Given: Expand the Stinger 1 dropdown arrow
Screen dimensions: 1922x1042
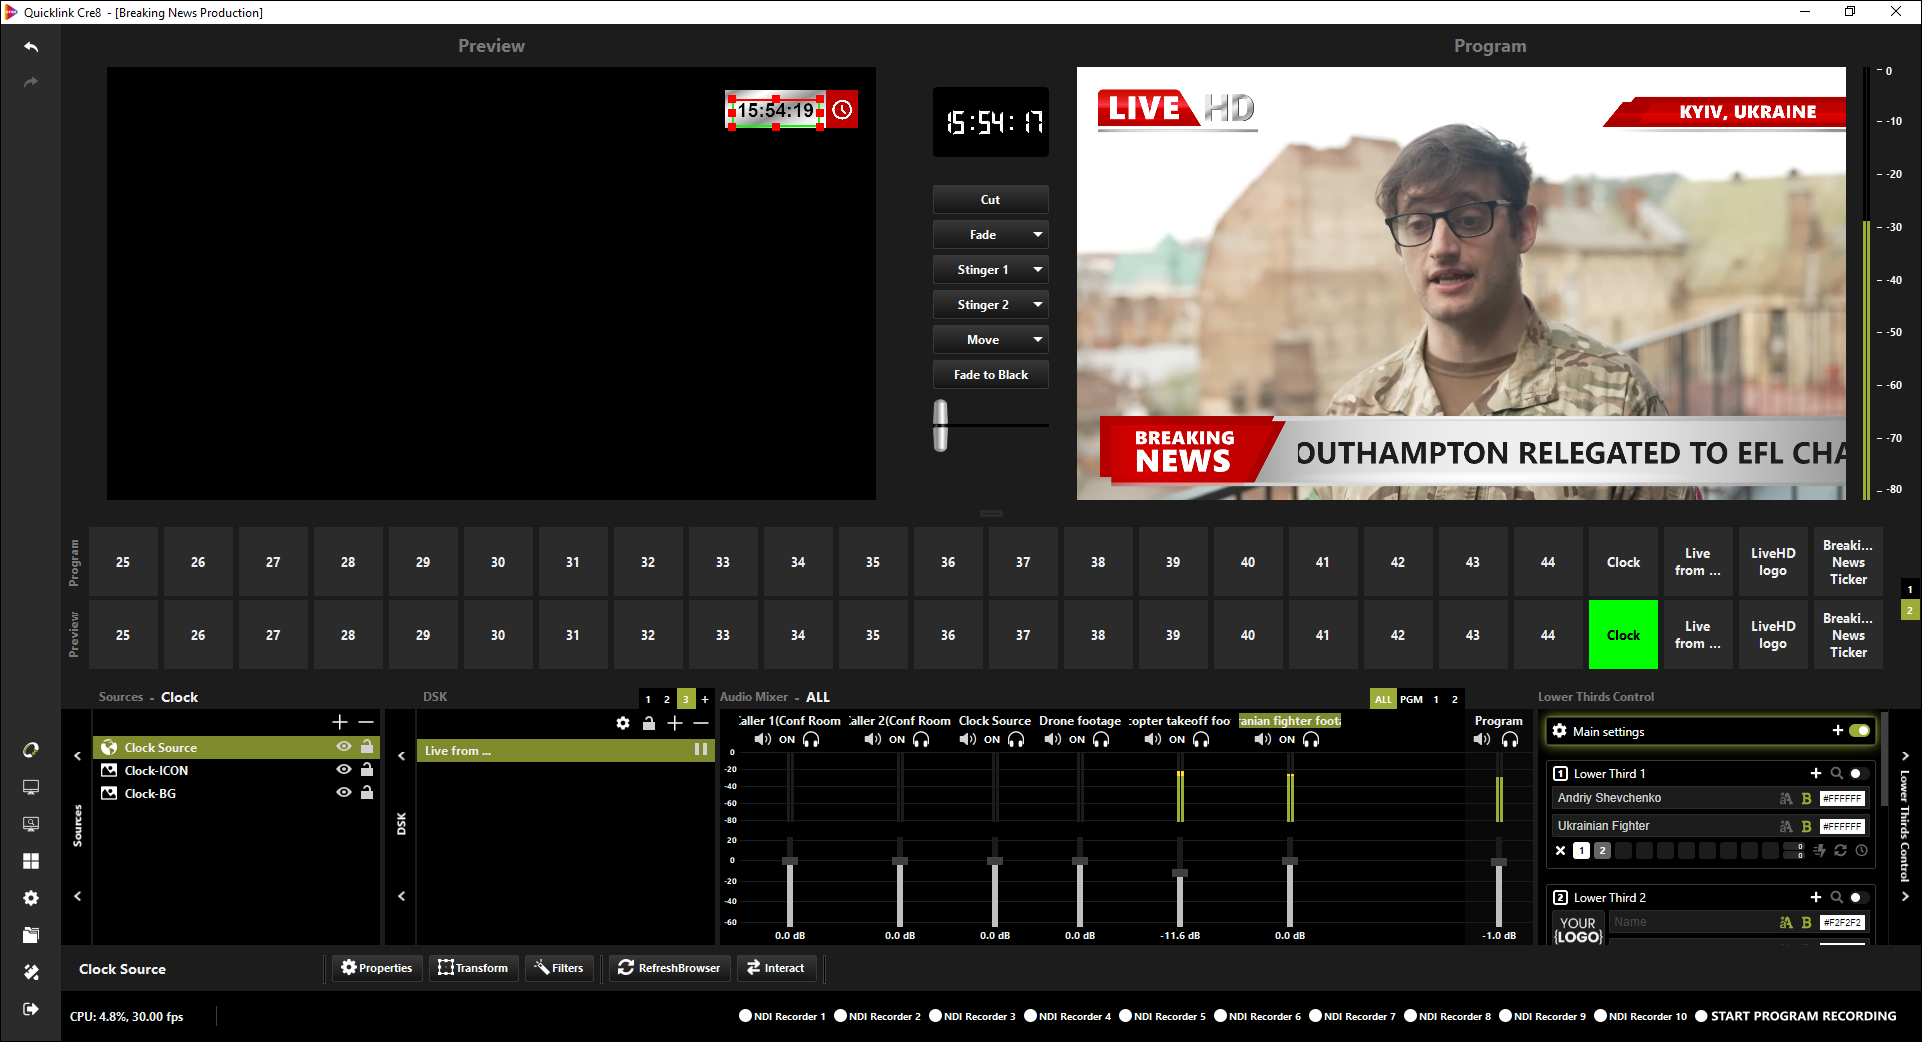Looking at the screenshot, I should pyautogui.click(x=1038, y=270).
